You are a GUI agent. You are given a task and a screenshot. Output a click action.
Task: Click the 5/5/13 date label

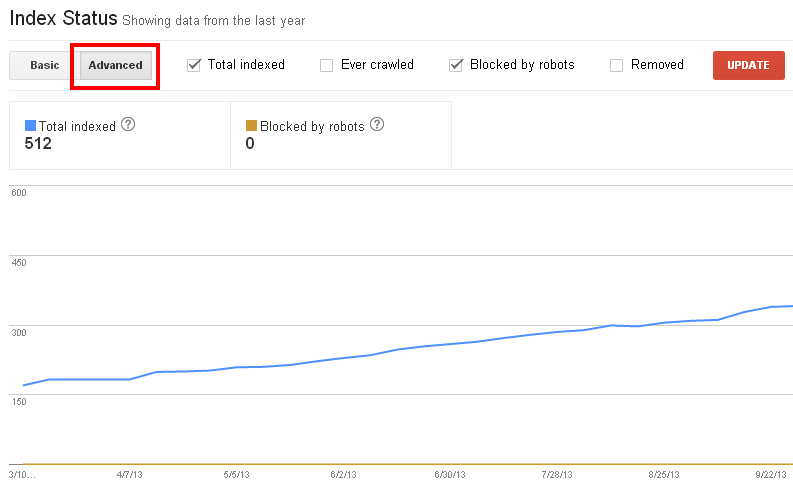click(237, 475)
